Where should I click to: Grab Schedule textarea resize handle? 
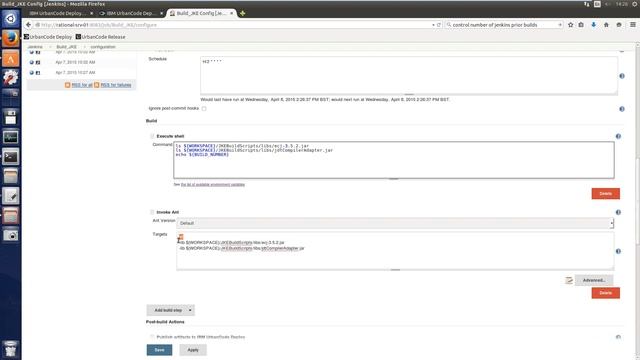pos(409,95)
